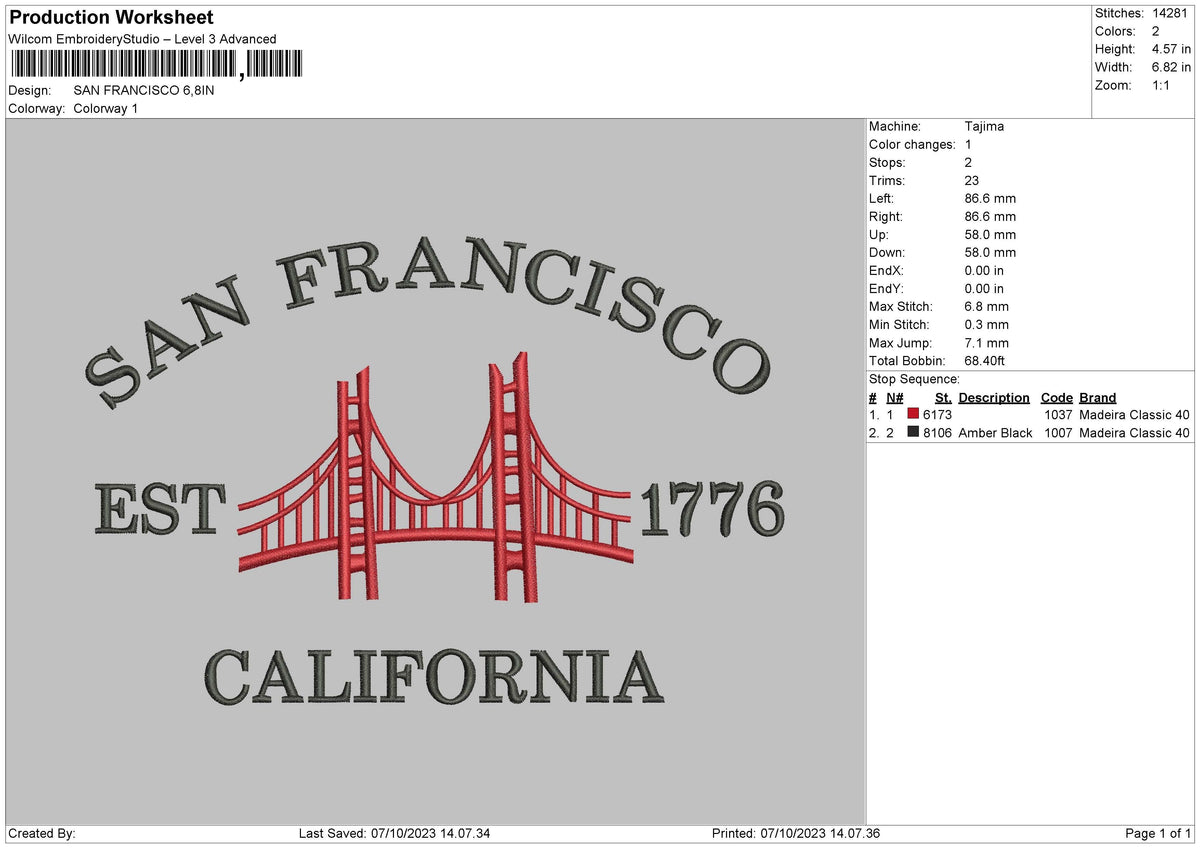
Task: Select the barcode under the Wilcom title
Action: (x=155, y=65)
